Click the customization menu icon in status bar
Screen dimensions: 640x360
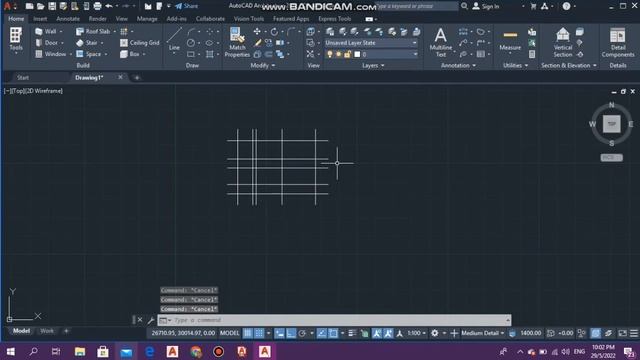(x=633, y=333)
